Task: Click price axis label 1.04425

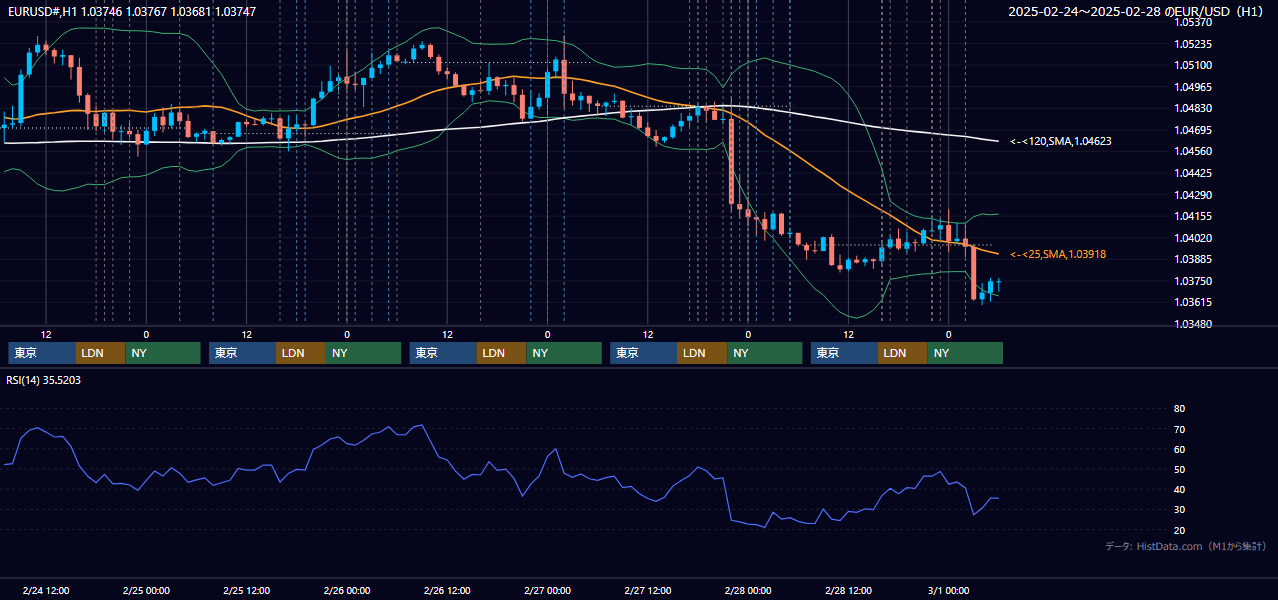Action: click(x=1193, y=173)
